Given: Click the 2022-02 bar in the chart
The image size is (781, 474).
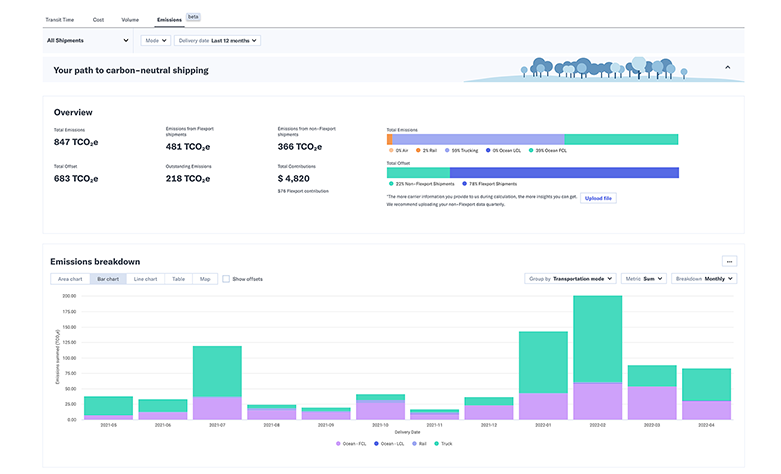Looking at the screenshot, I should [x=598, y=357].
